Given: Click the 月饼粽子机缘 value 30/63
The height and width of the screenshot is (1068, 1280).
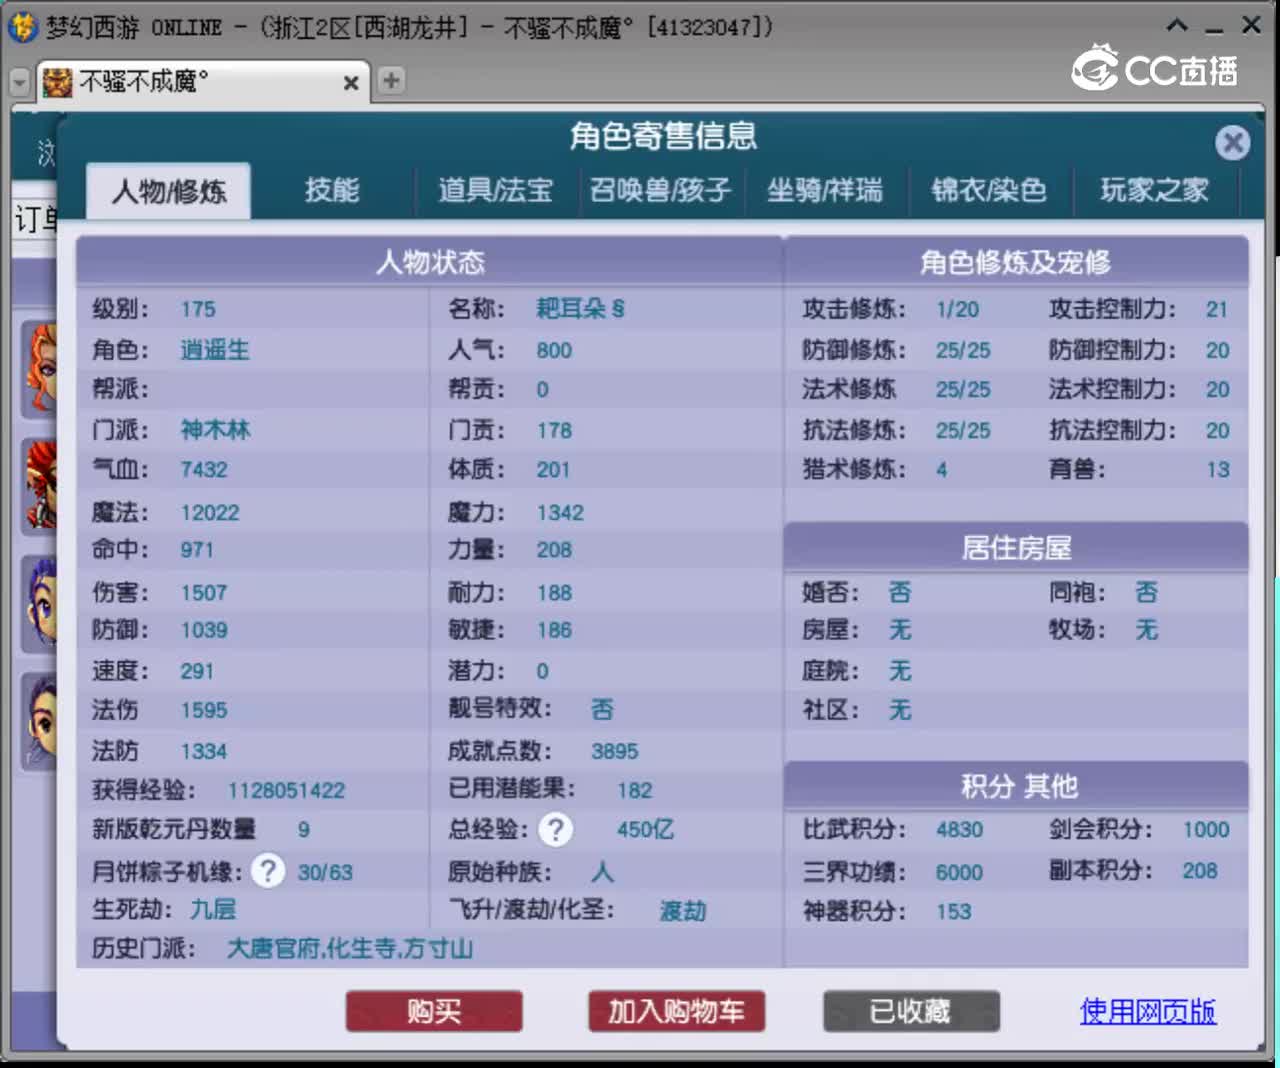Looking at the screenshot, I should [x=325, y=872].
